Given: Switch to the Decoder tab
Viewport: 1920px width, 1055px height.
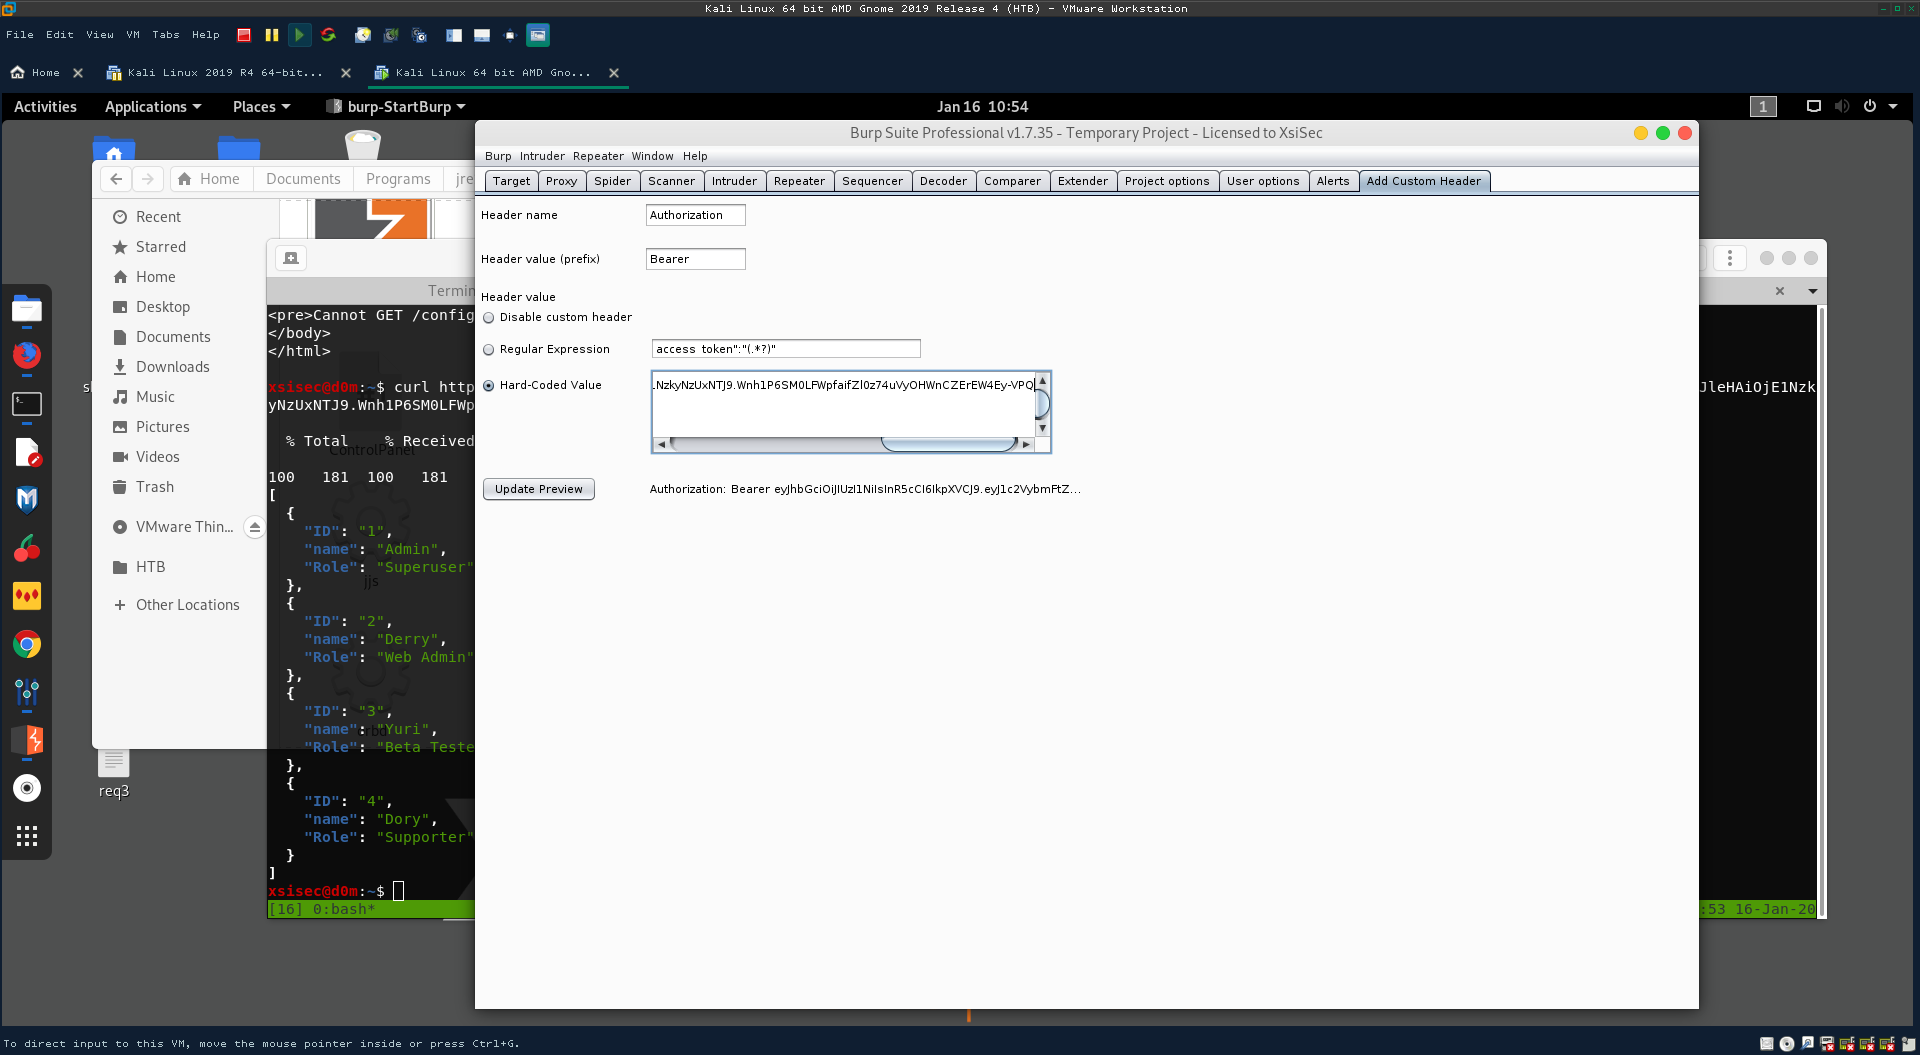Looking at the screenshot, I should tap(943, 181).
